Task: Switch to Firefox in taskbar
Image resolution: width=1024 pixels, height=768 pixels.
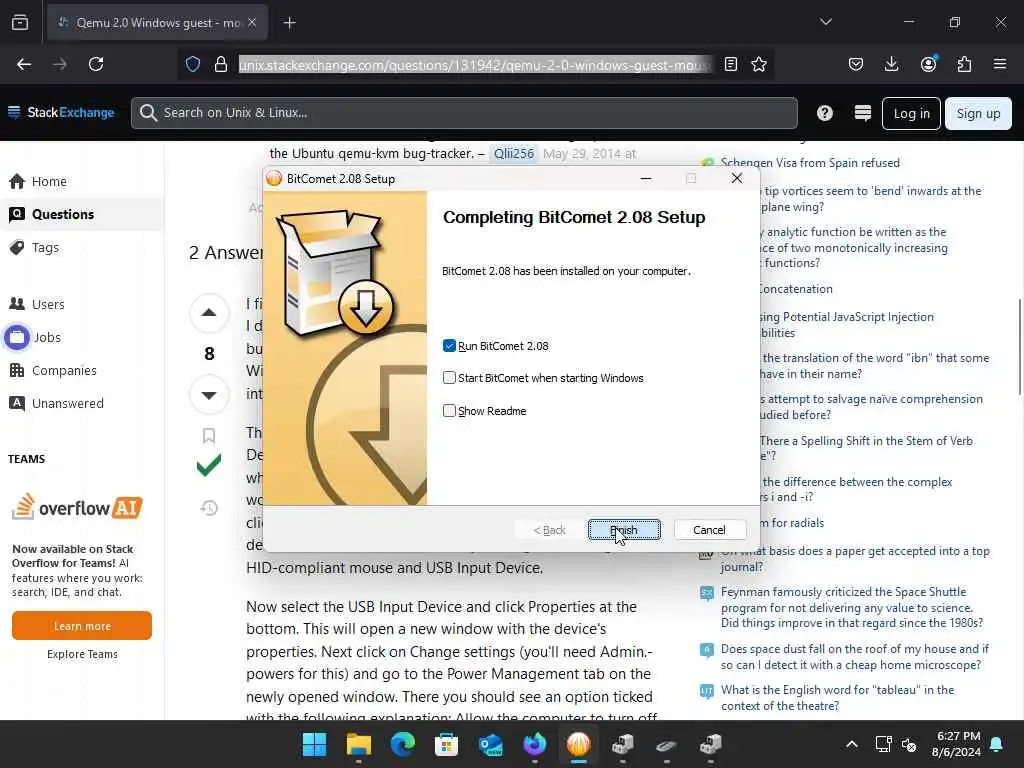Action: [x=534, y=744]
